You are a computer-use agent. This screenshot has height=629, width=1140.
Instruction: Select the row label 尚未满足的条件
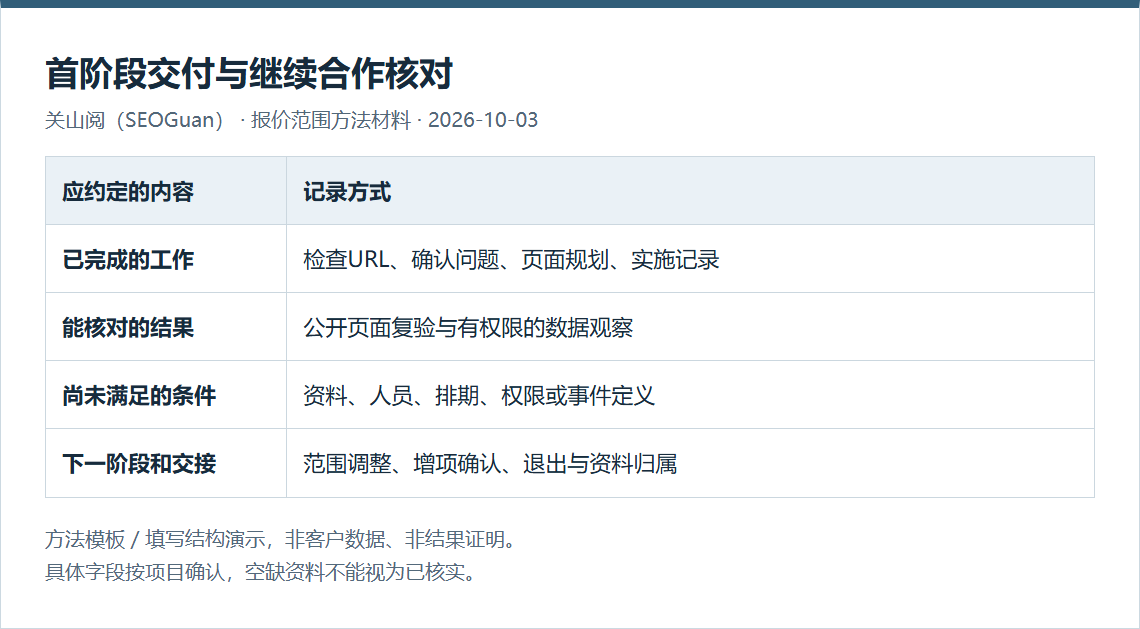click(139, 396)
